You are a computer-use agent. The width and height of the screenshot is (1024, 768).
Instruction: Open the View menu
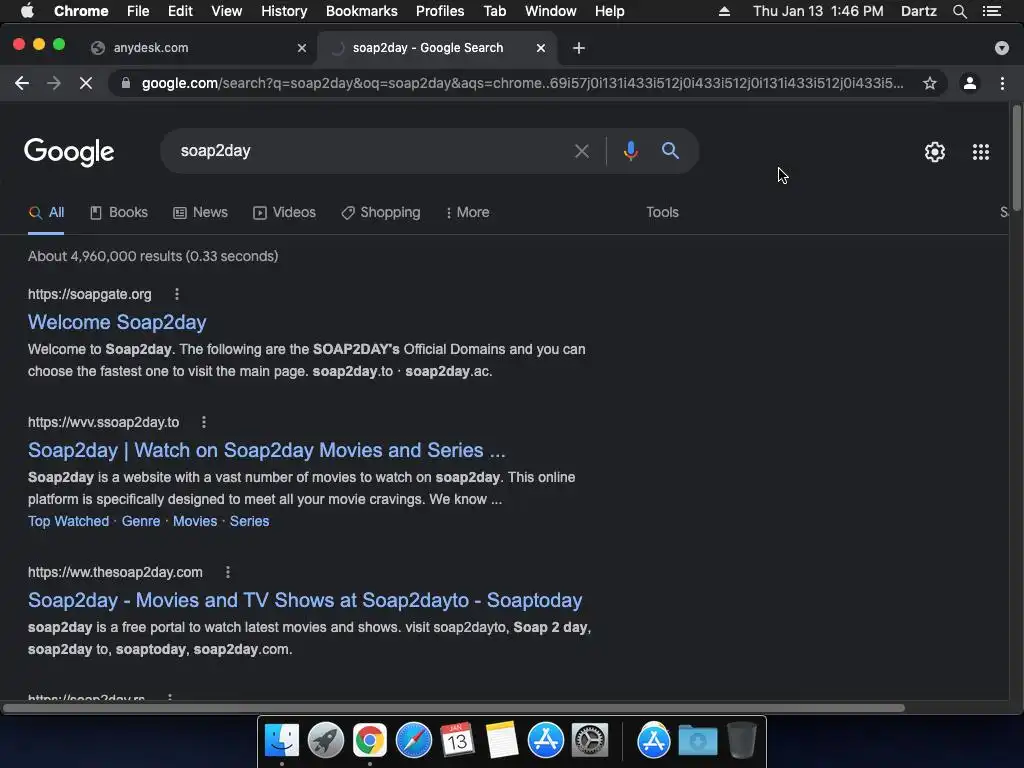pos(226,11)
